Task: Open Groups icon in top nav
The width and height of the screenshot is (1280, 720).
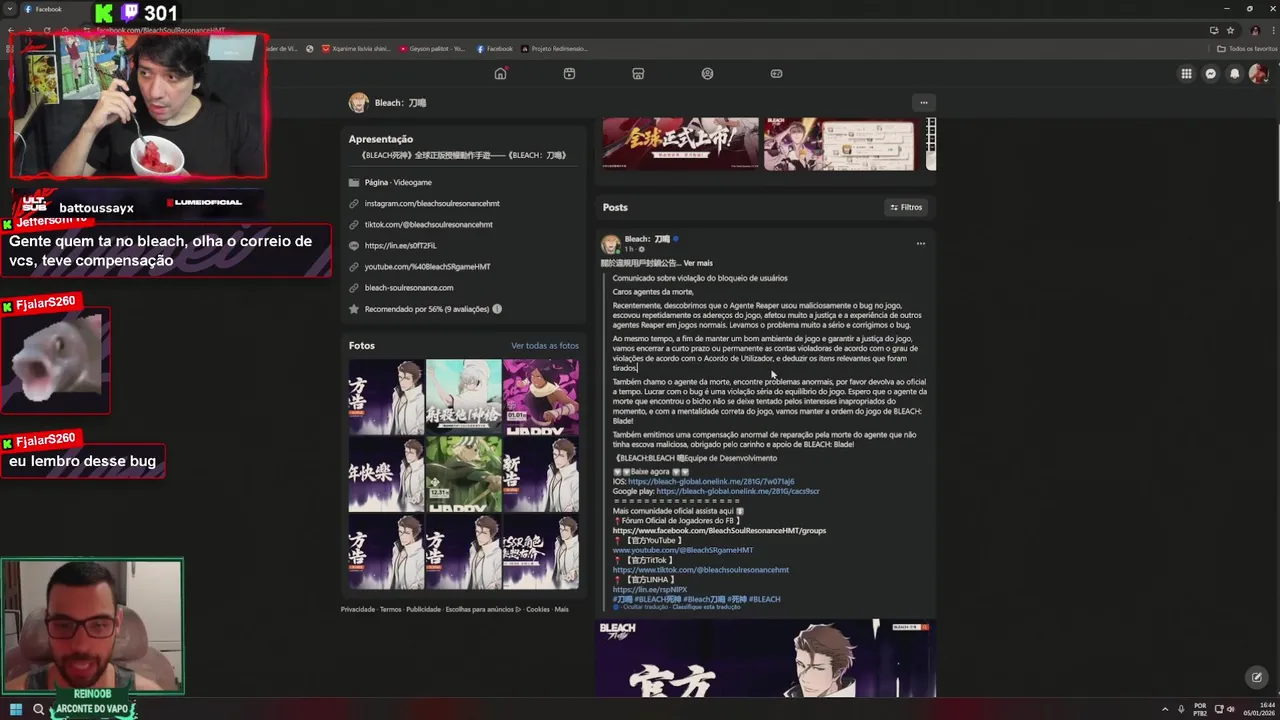Action: coord(707,73)
